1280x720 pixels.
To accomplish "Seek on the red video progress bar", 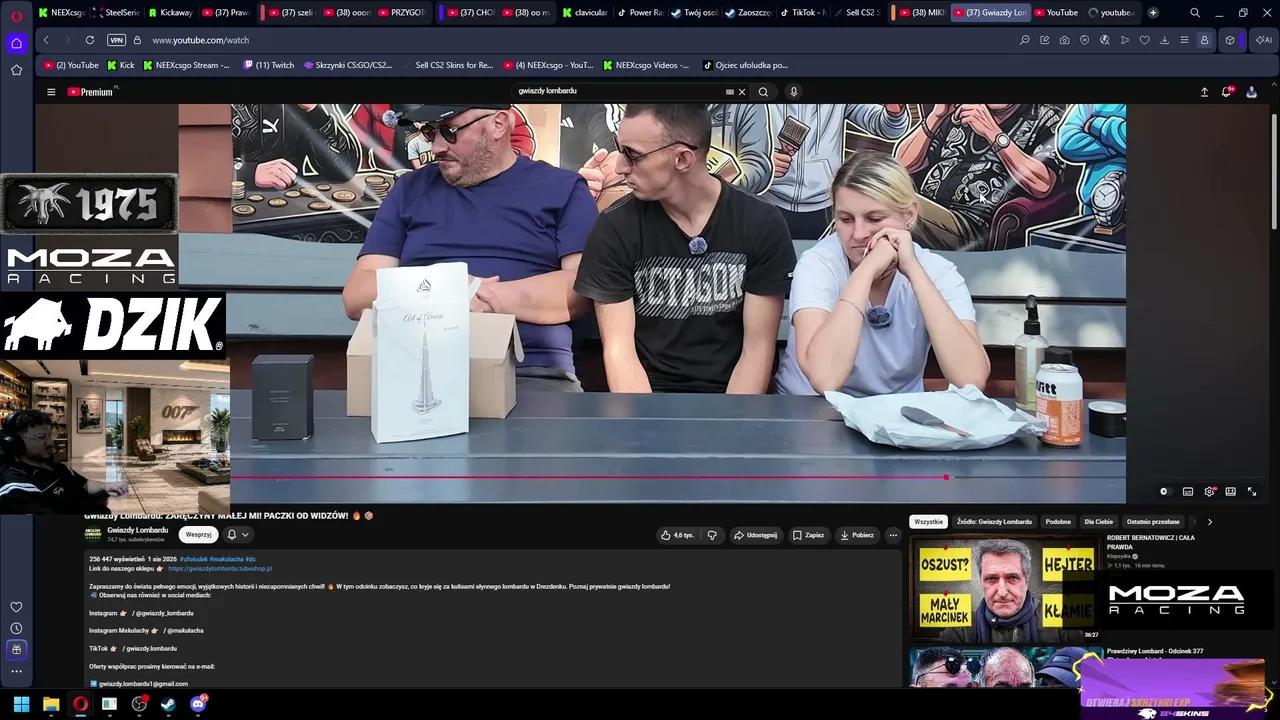I will click(678, 477).
